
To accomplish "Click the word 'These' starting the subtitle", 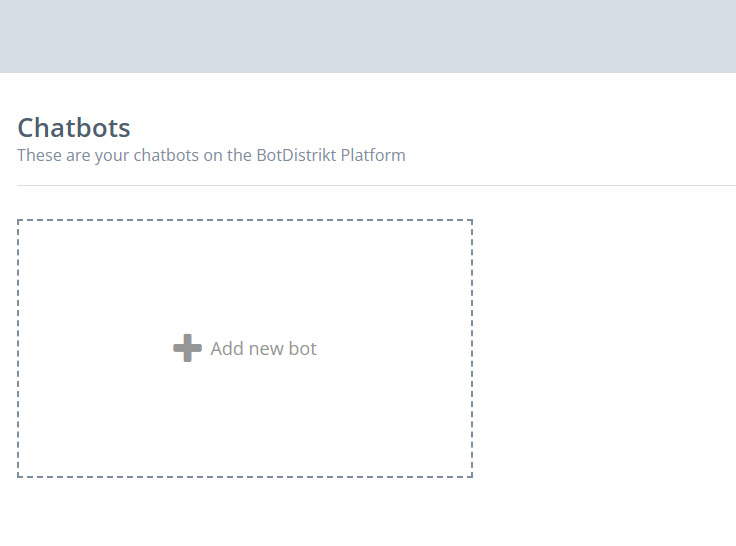I will pyautogui.click(x=39, y=155).
